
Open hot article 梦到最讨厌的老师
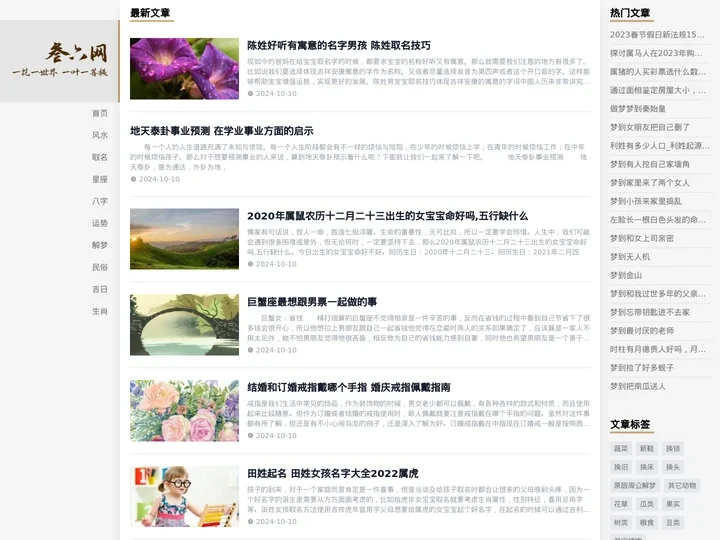pyautogui.click(x=641, y=330)
